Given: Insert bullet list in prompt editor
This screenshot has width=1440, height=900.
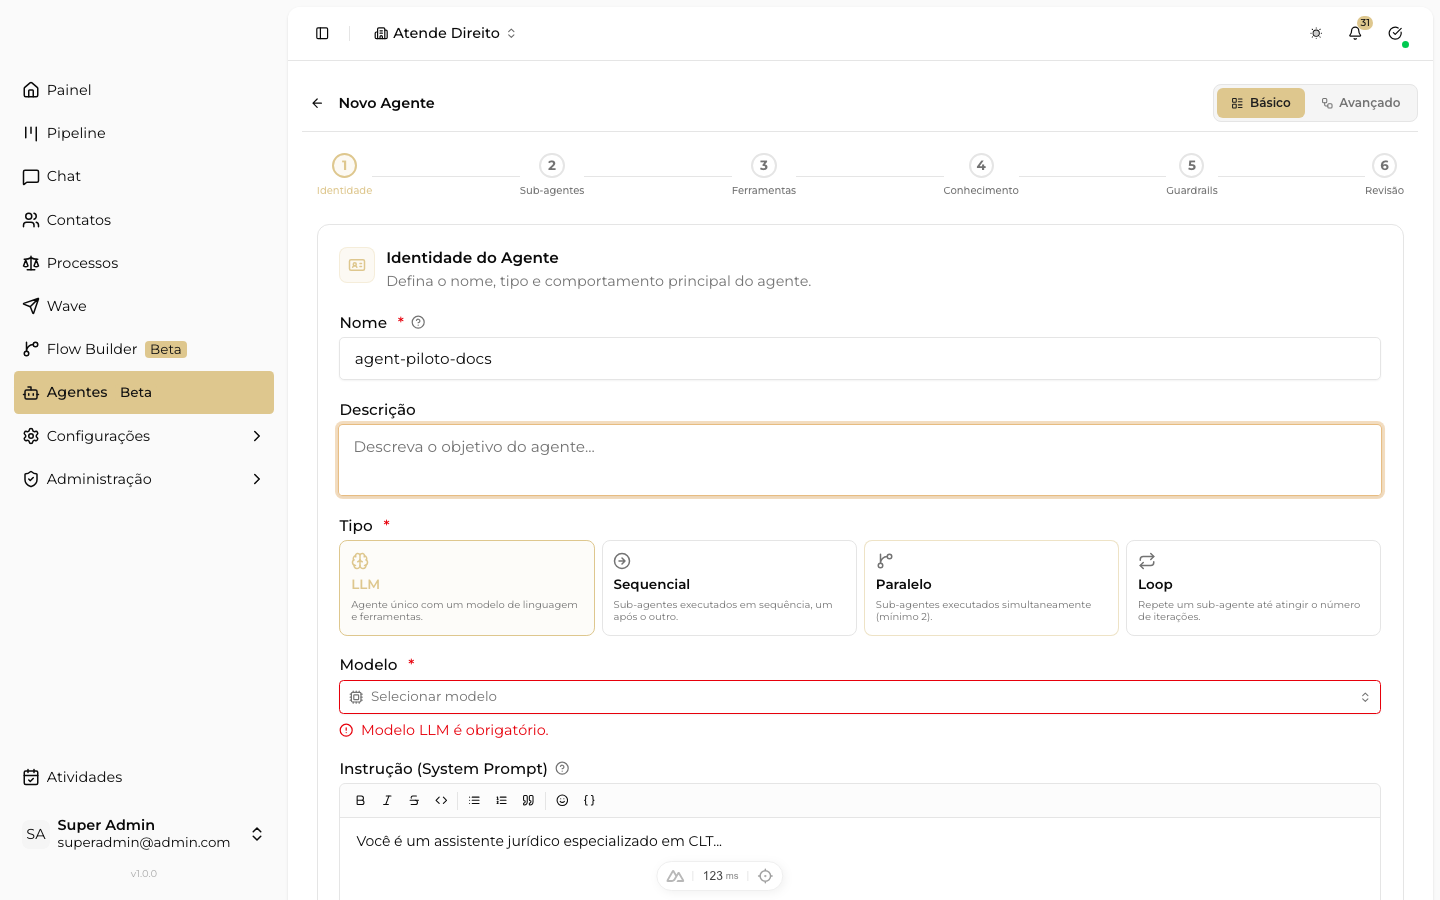Looking at the screenshot, I should tap(474, 800).
